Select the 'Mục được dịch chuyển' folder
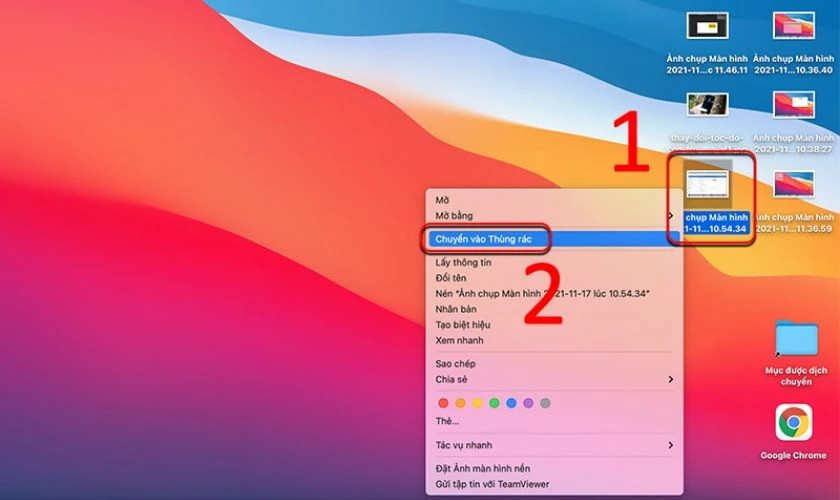 [x=796, y=340]
